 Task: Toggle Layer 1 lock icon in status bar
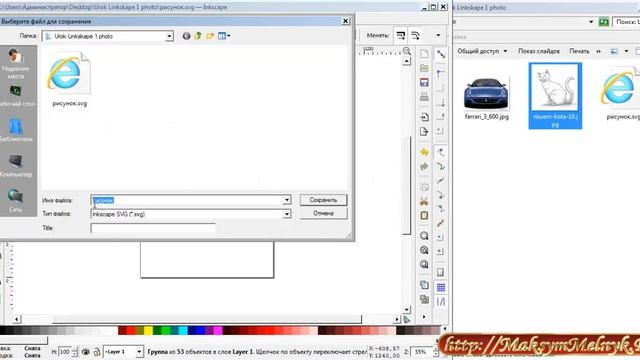click(97, 351)
